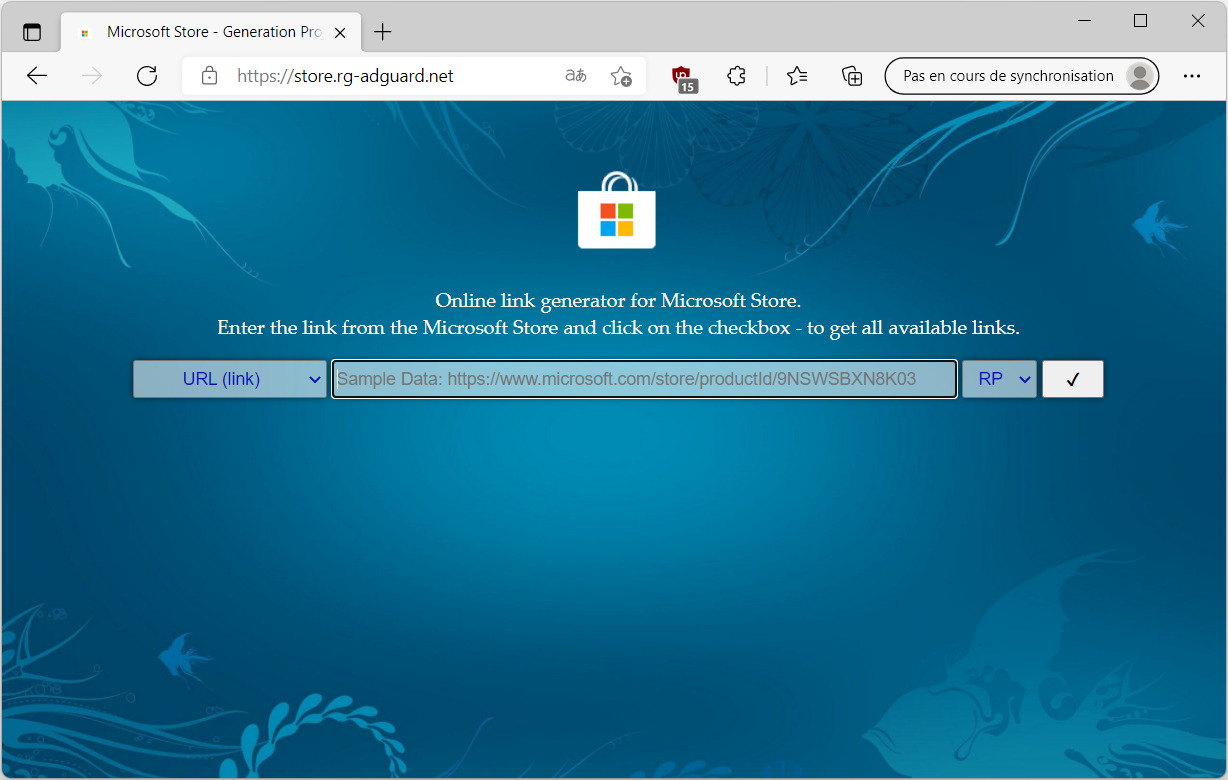The image size is (1228, 780).
Task: Submit with the checkmark button
Action: pyautogui.click(x=1073, y=379)
